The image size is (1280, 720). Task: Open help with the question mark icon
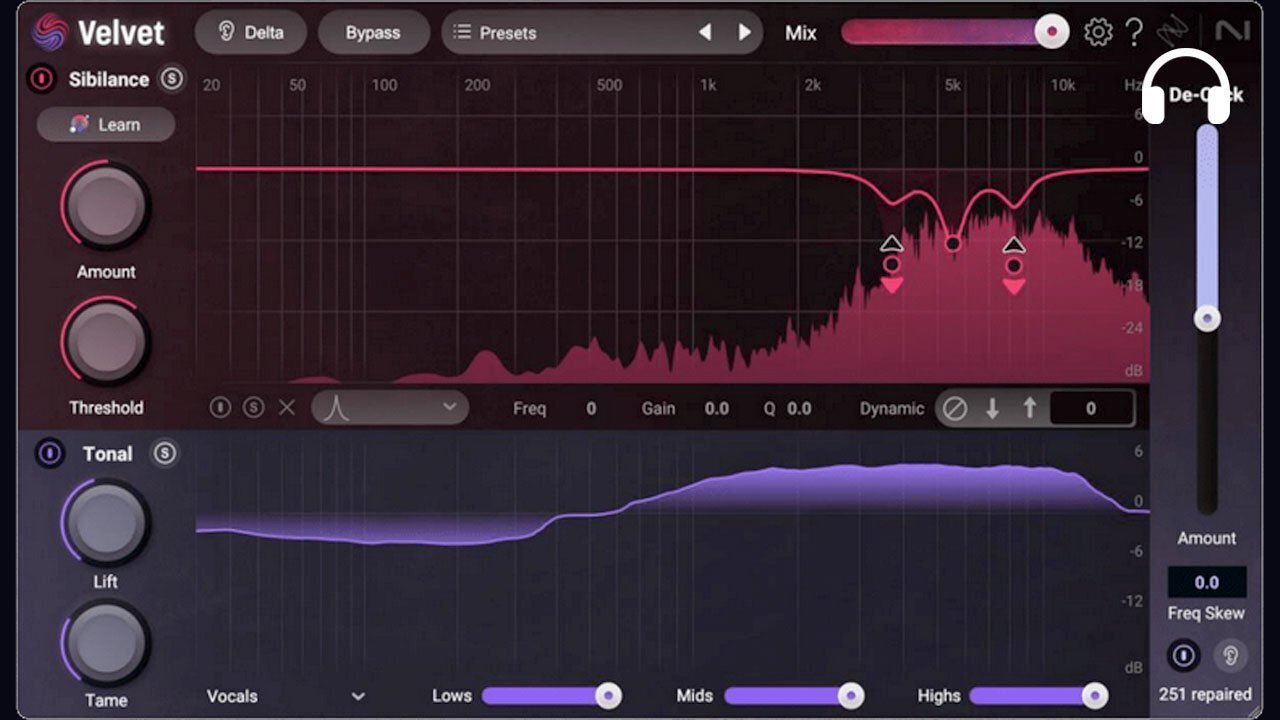pos(1133,32)
